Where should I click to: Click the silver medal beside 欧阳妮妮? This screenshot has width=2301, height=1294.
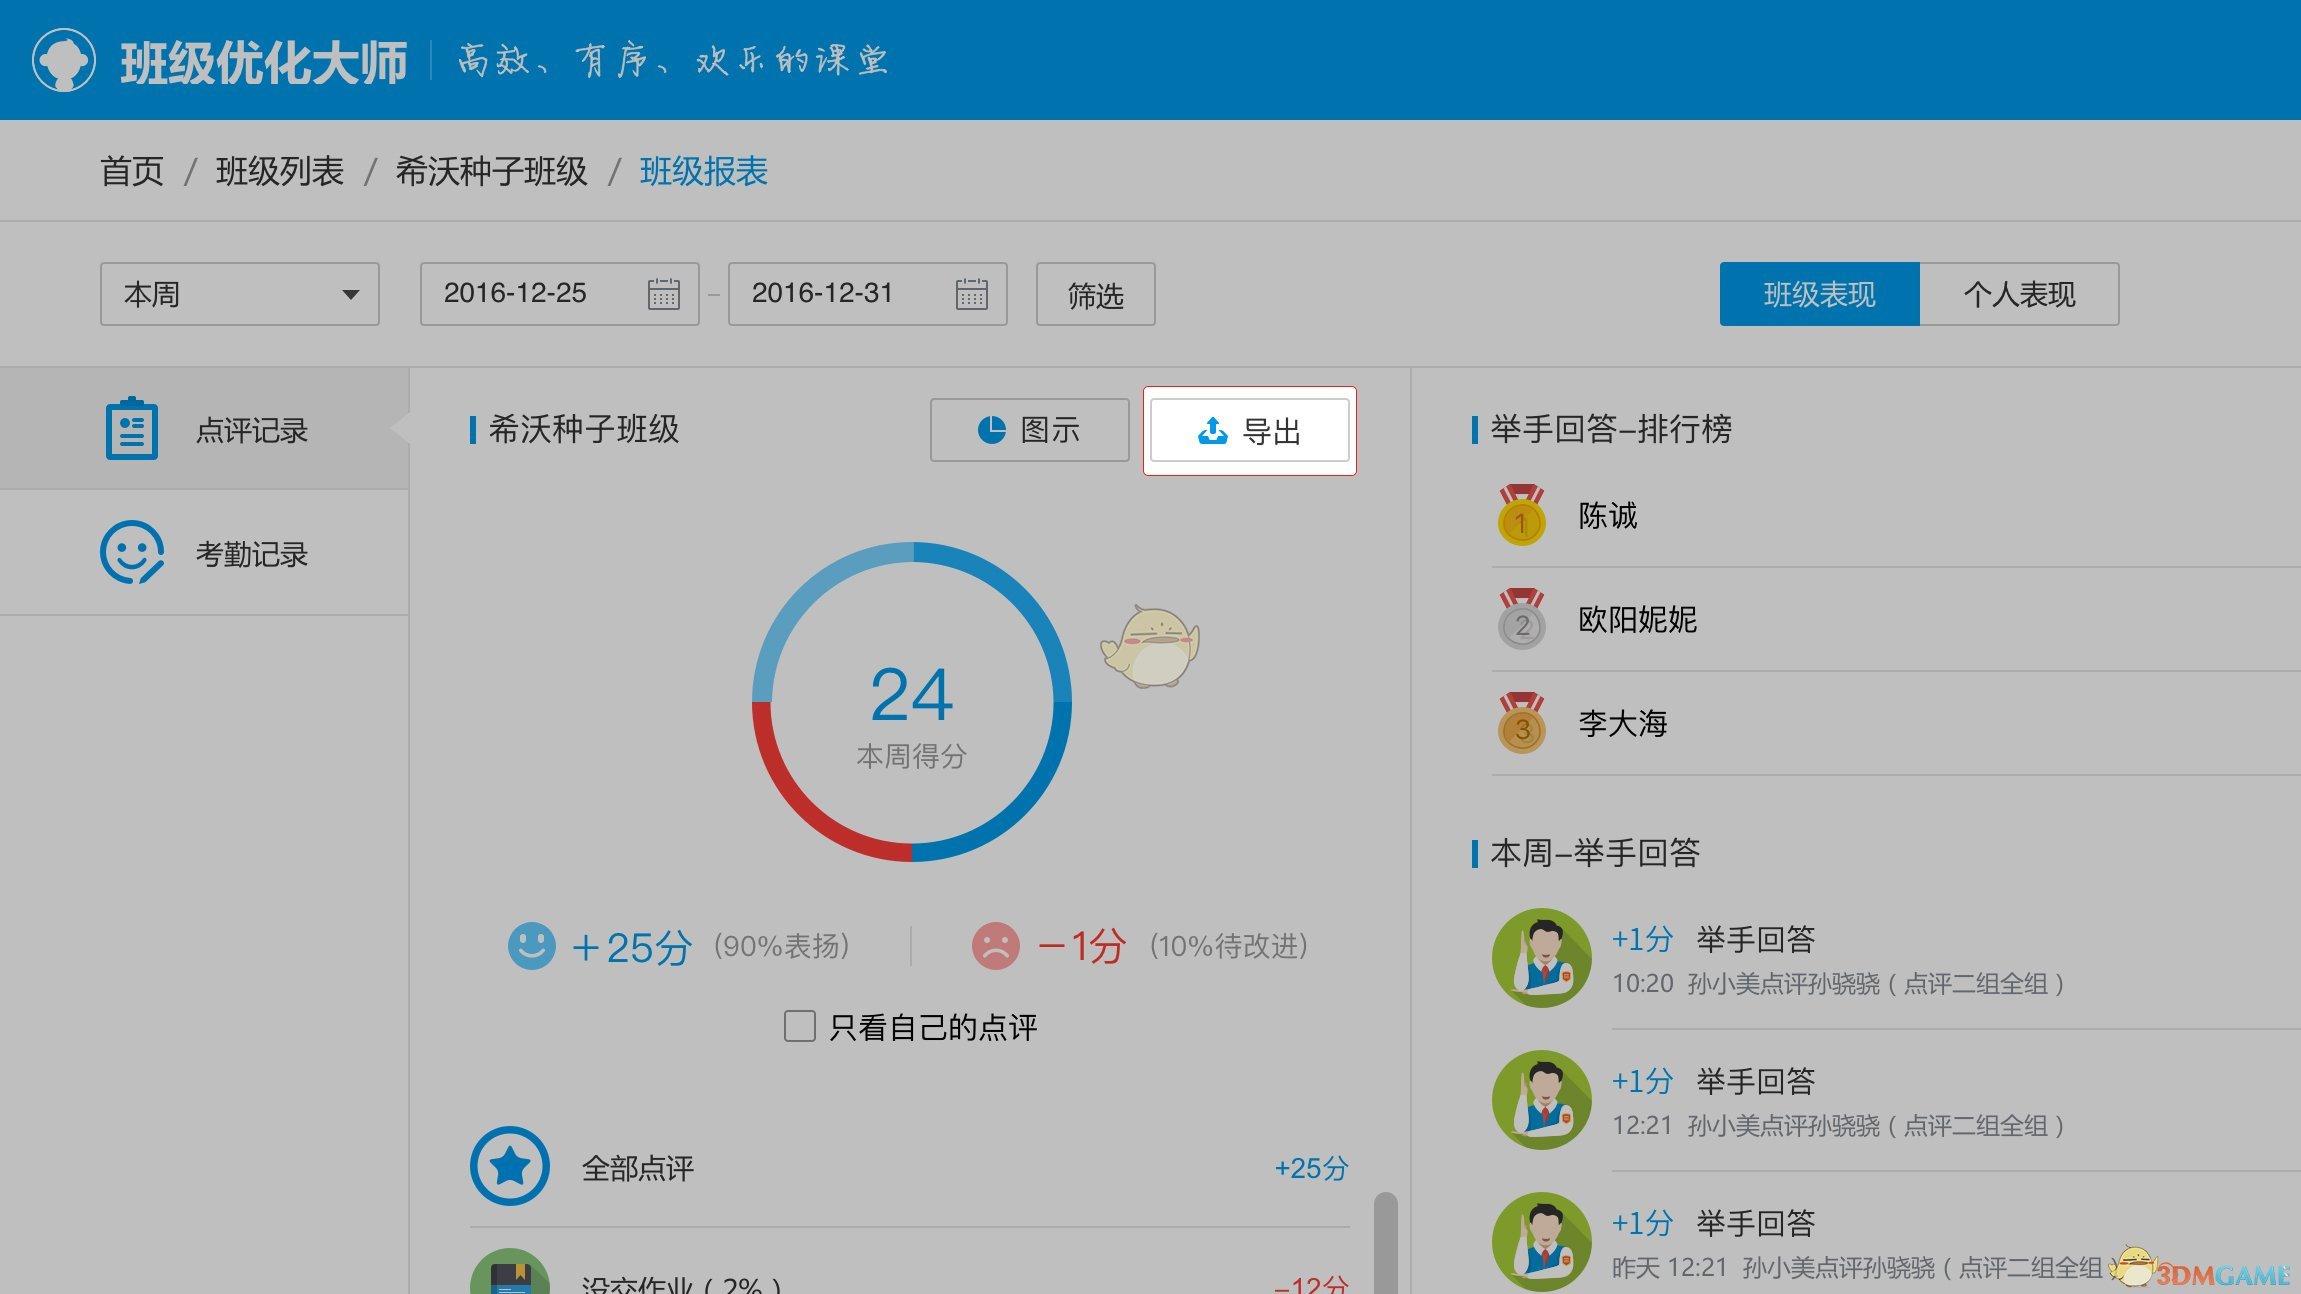coord(1521,619)
